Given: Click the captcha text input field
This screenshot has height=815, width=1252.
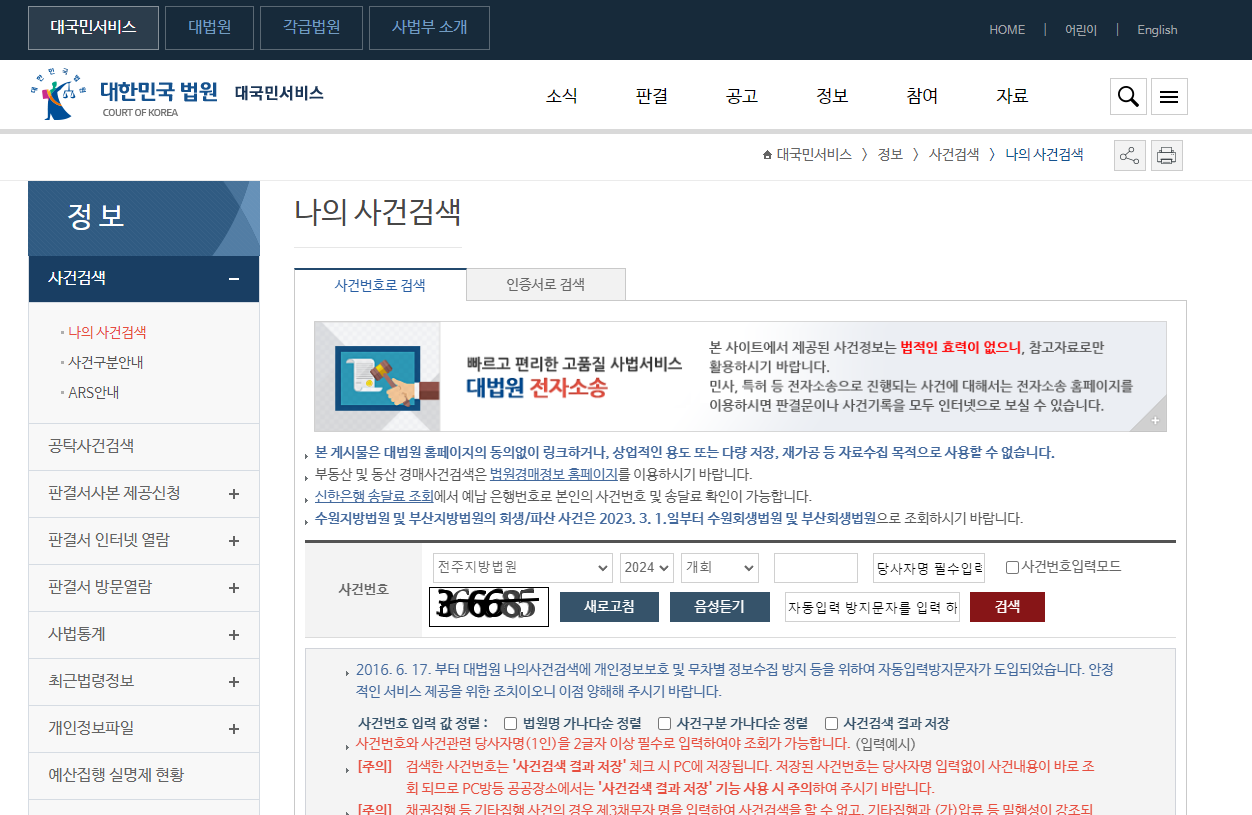Looking at the screenshot, I should click(x=872, y=607).
